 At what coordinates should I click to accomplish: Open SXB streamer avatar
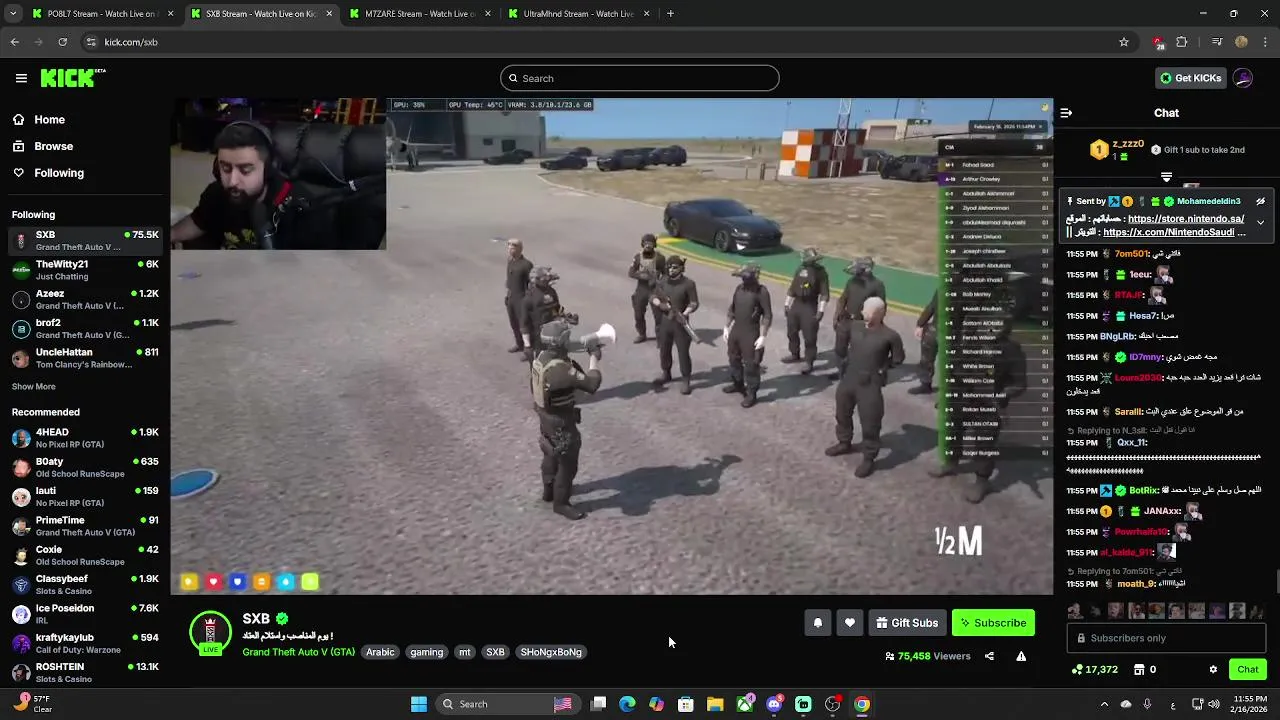click(210, 632)
